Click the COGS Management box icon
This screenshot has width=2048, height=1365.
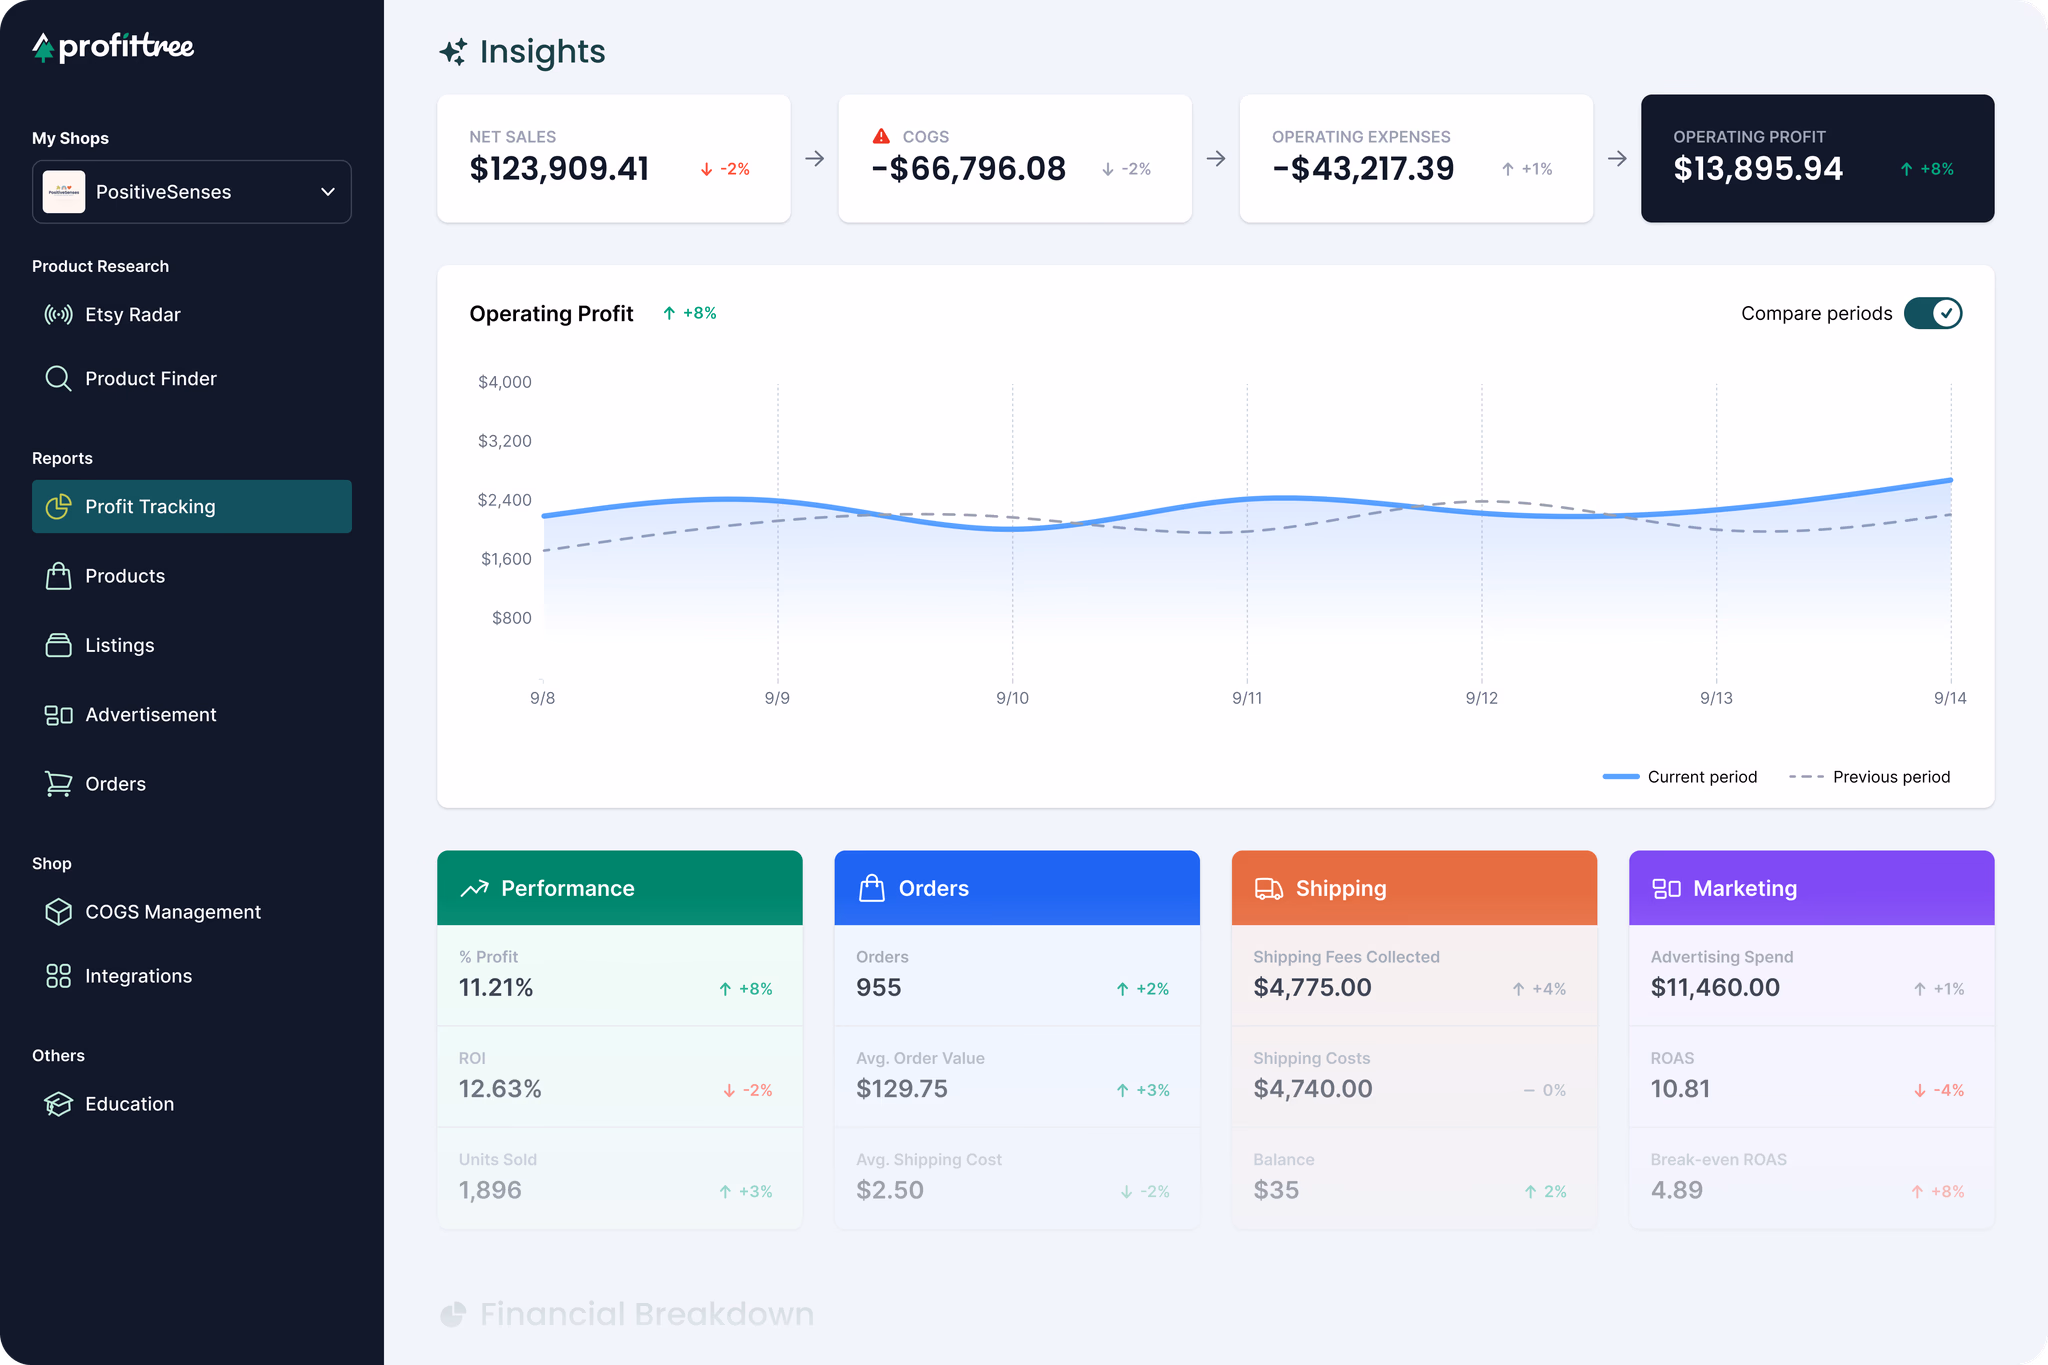58,911
